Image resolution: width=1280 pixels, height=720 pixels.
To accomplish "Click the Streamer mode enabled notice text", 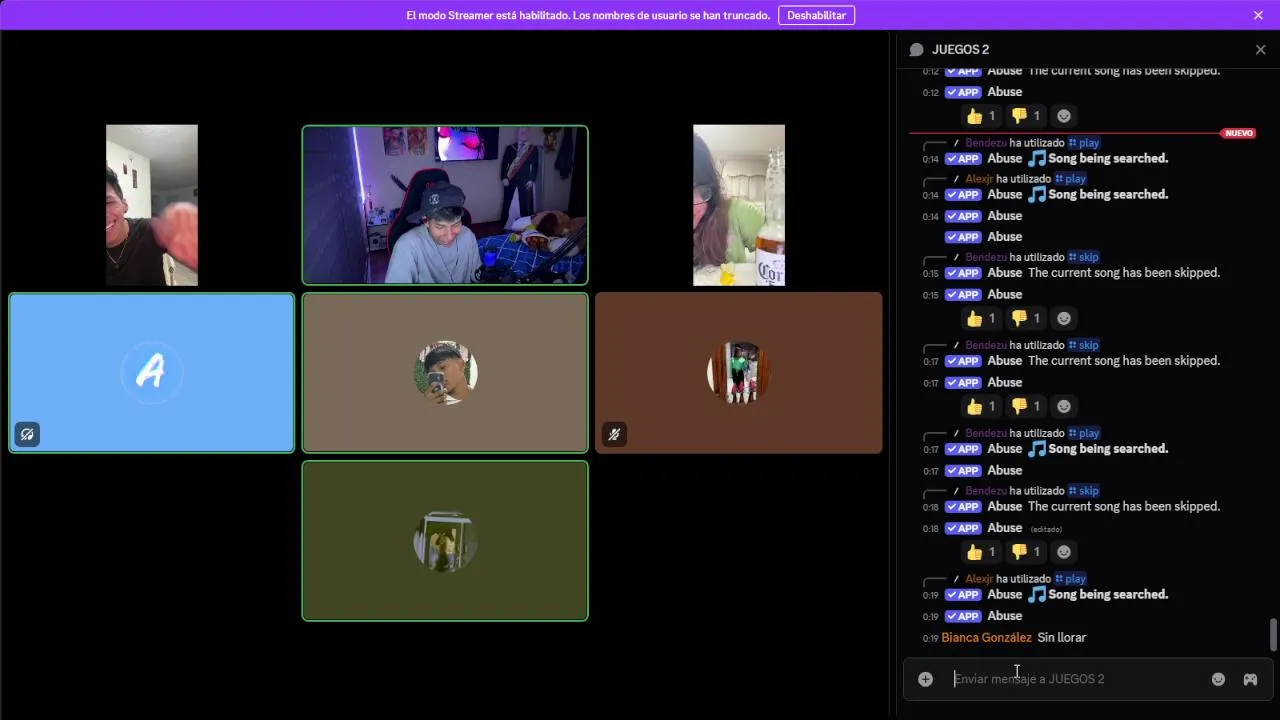I will click(588, 15).
